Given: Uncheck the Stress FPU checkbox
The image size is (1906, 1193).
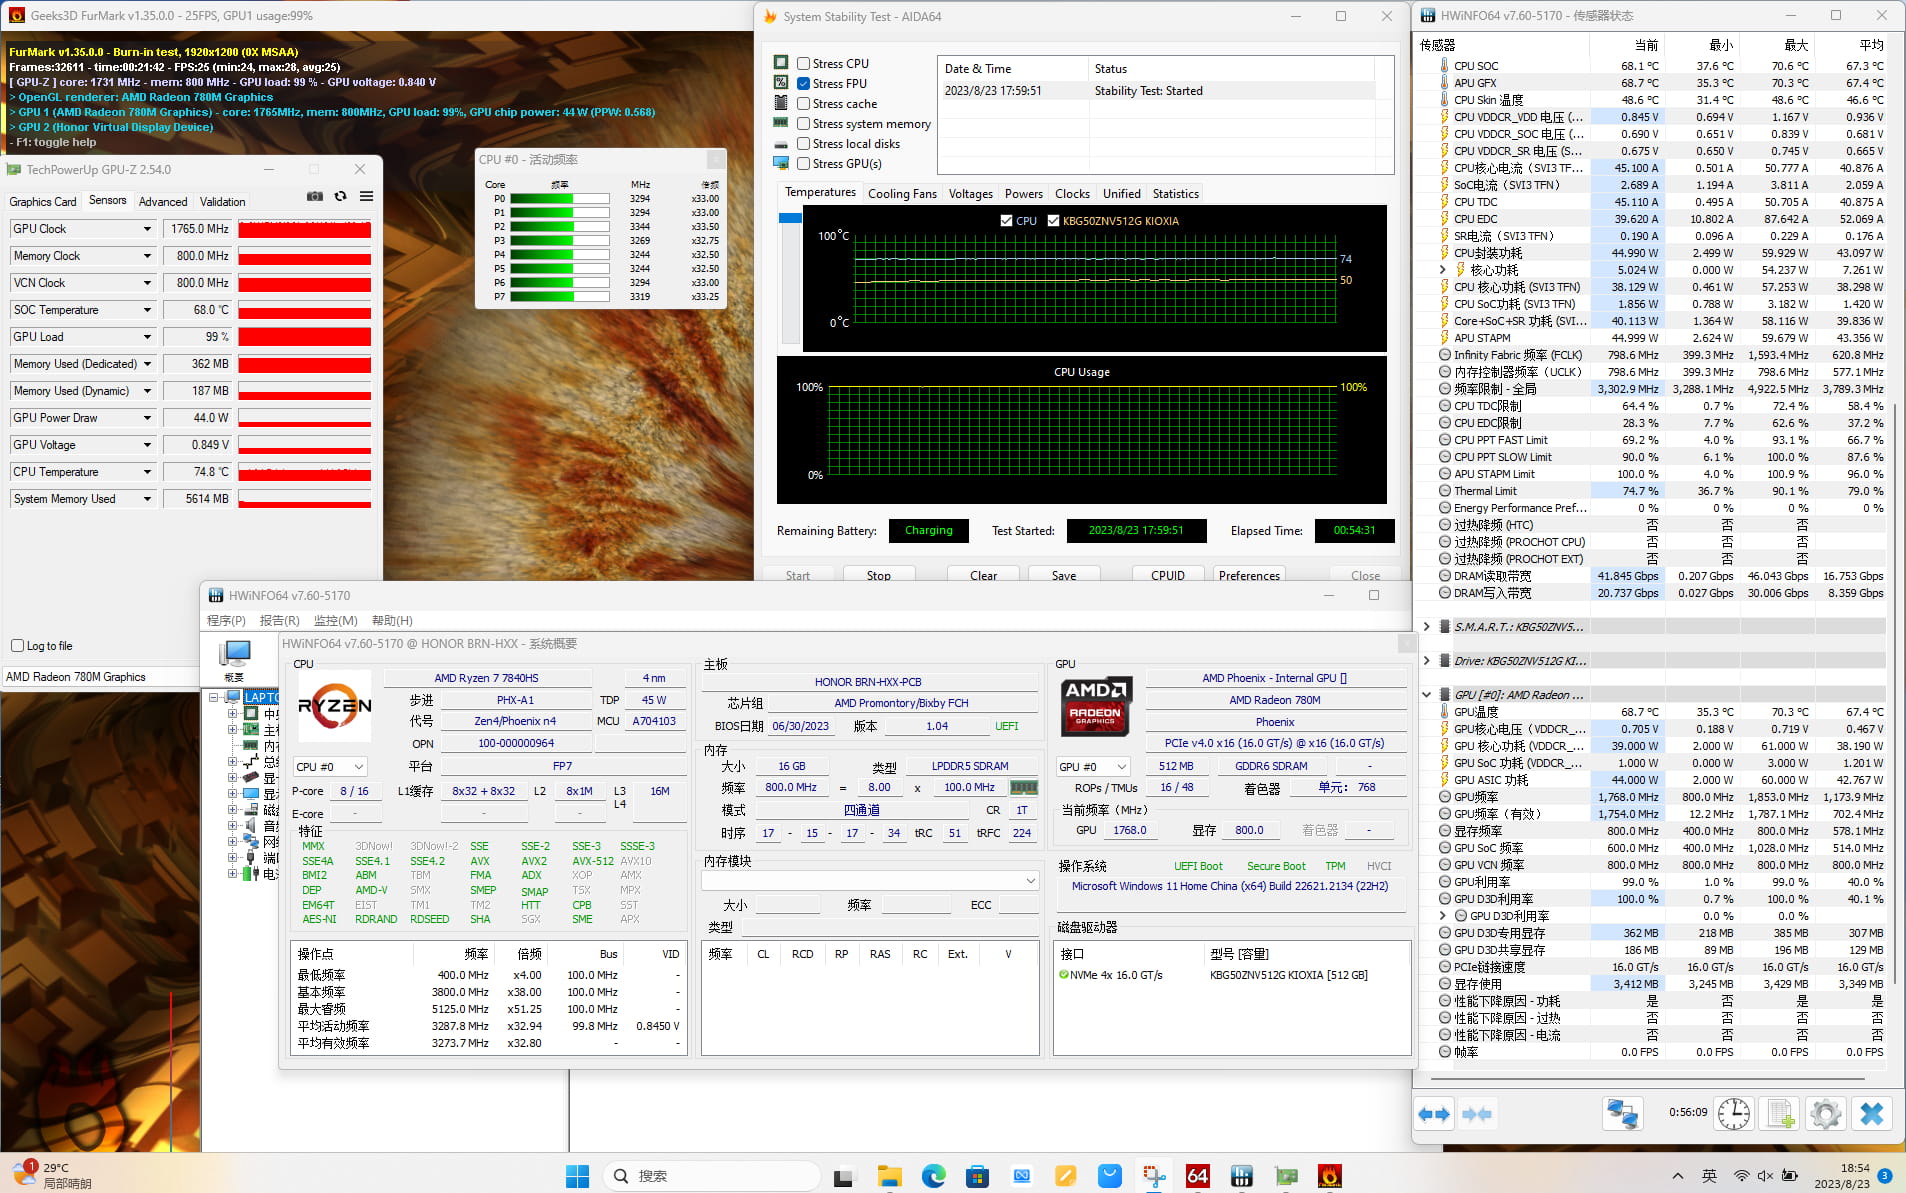Looking at the screenshot, I should pos(803,83).
